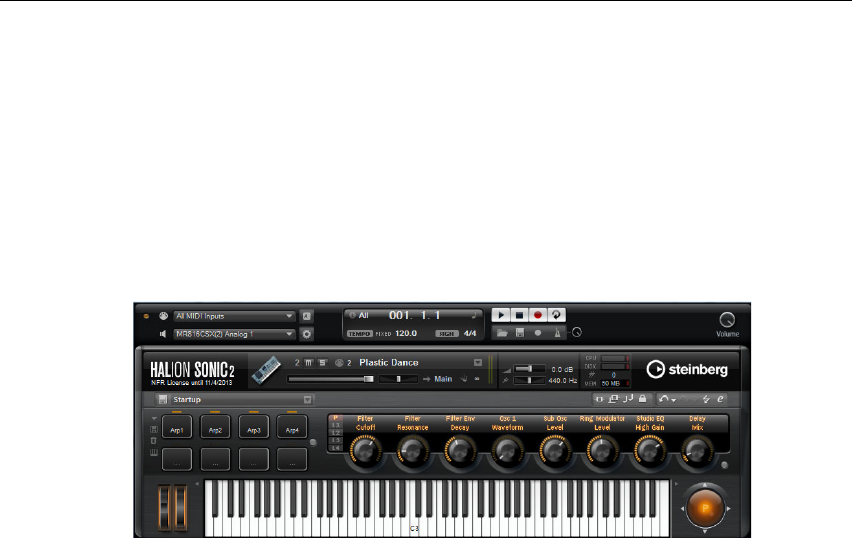Screen dimensions: 852x538
Task: Adjust the program level slider
Action: click(330, 379)
